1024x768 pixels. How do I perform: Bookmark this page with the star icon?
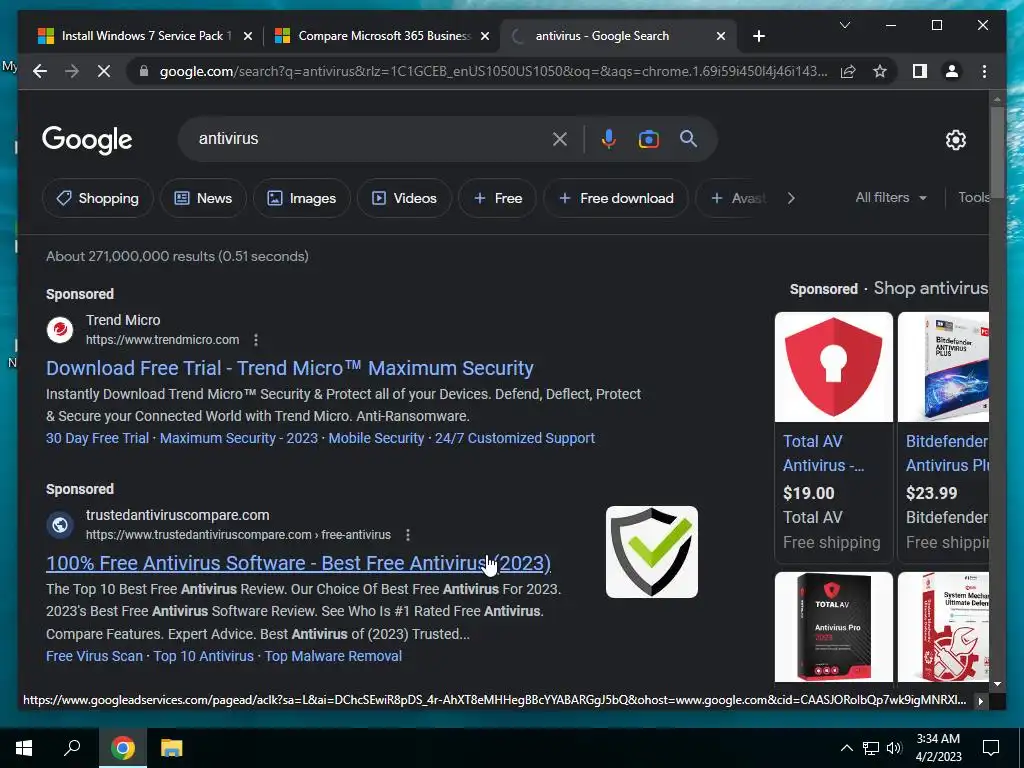(x=880, y=71)
